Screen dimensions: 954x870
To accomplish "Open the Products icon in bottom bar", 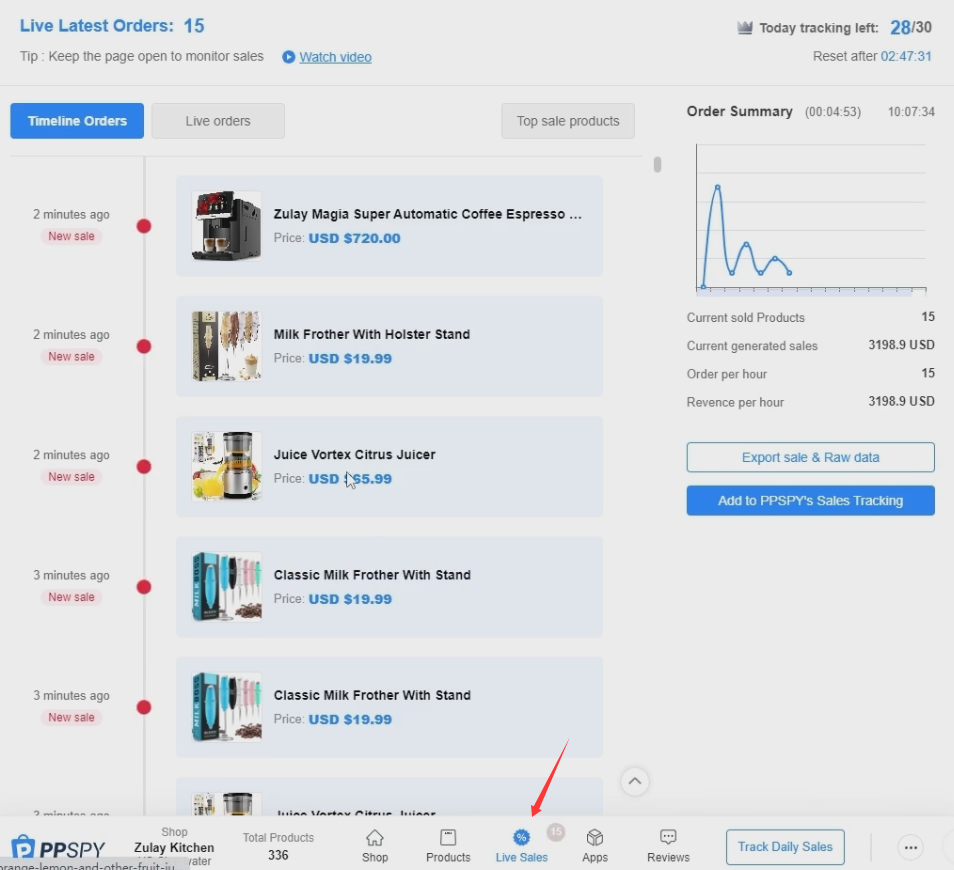I will [448, 838].
